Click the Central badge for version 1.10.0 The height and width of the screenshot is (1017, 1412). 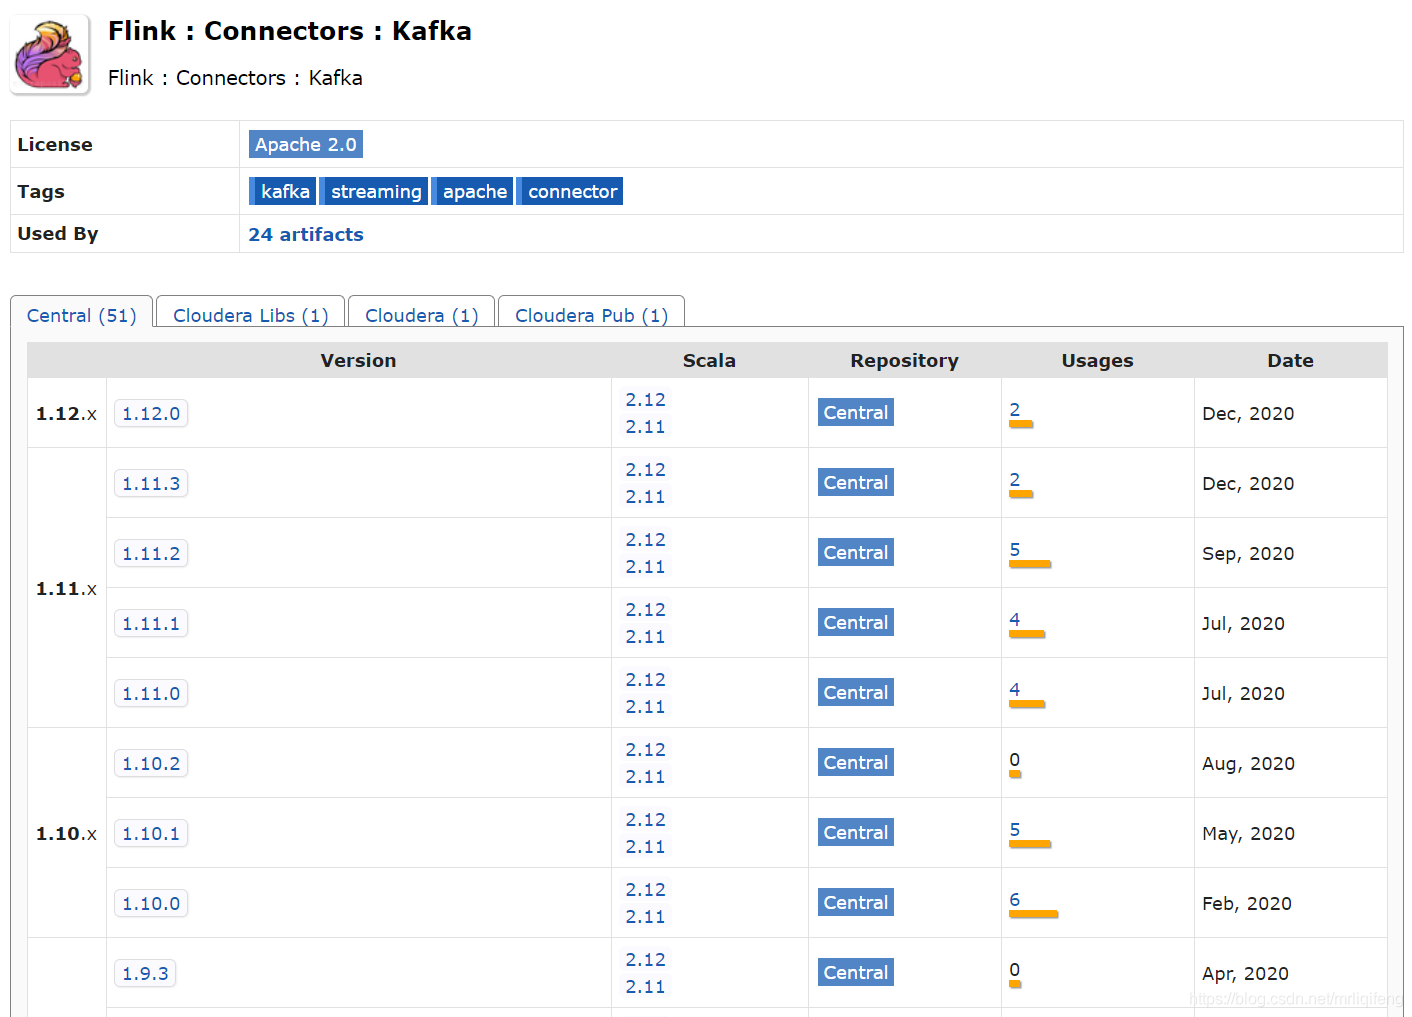855,903
